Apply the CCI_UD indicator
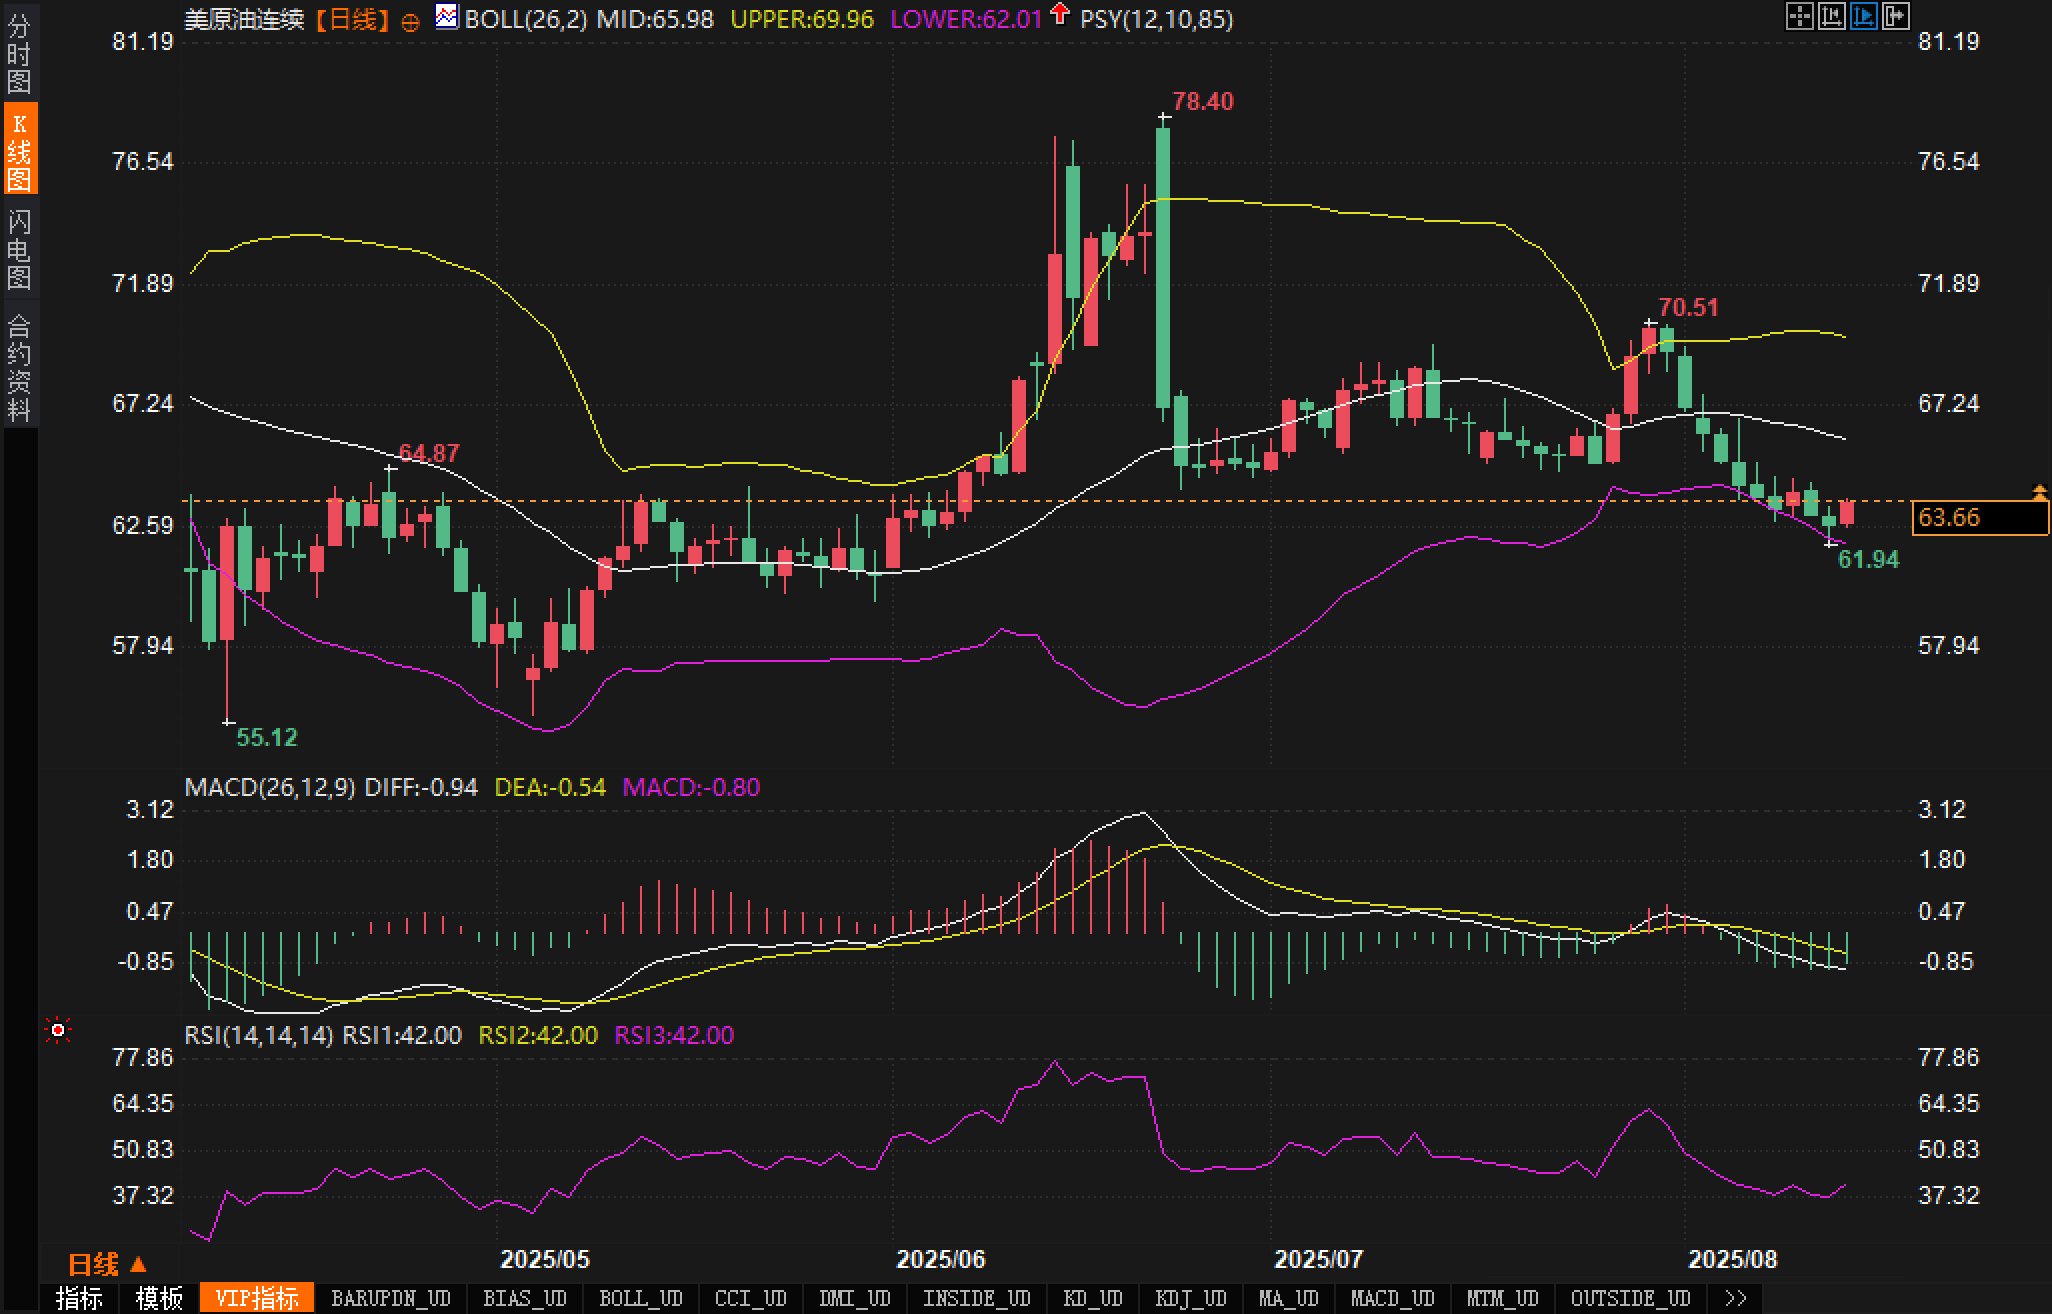This screenshot has width=2052, height=1314. click(751, 1298)
